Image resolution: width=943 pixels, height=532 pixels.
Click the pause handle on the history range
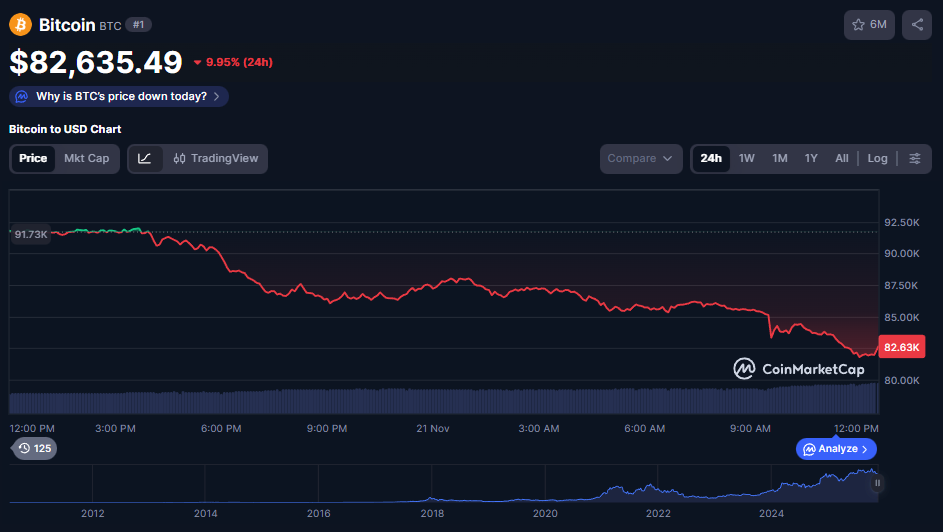(877, 483)
